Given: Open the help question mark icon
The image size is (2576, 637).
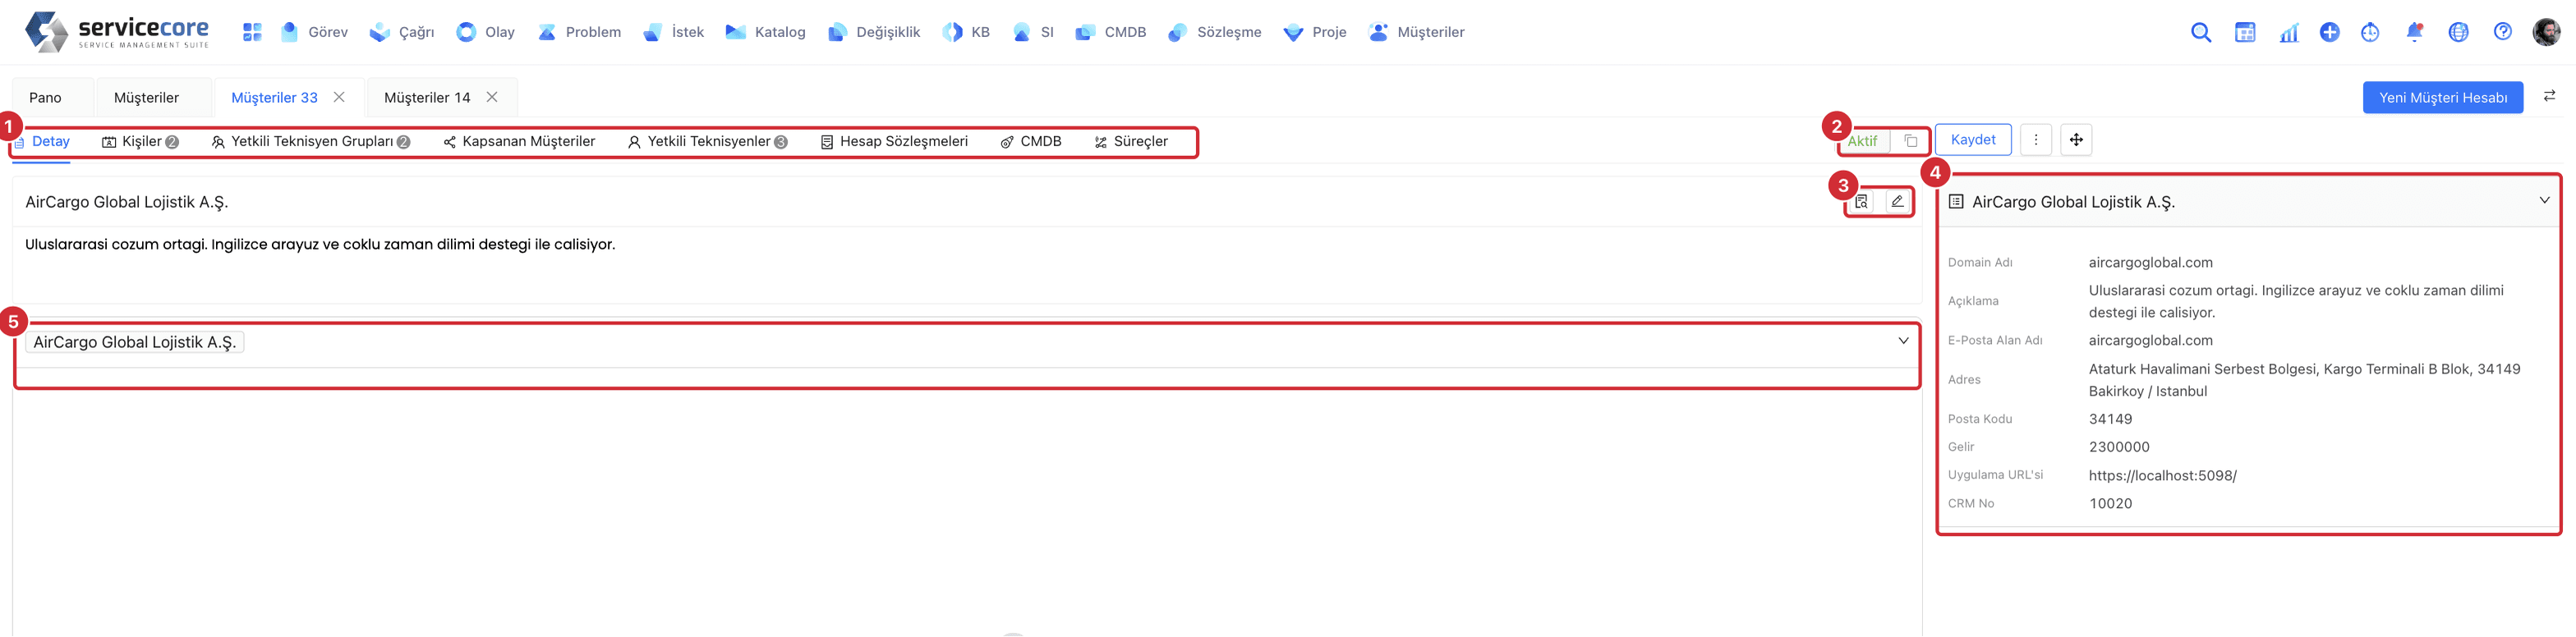Looking at the screenshot, I should 2502,32.
